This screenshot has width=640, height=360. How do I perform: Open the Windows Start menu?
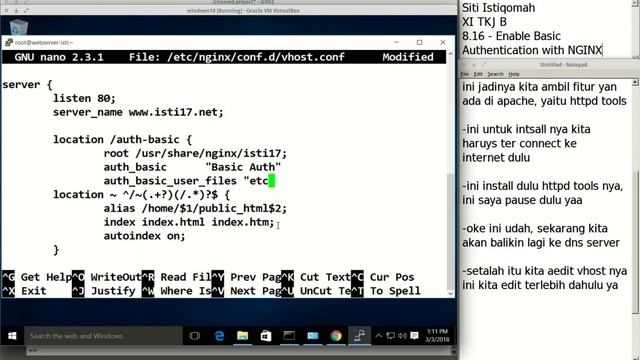point(12,336)
